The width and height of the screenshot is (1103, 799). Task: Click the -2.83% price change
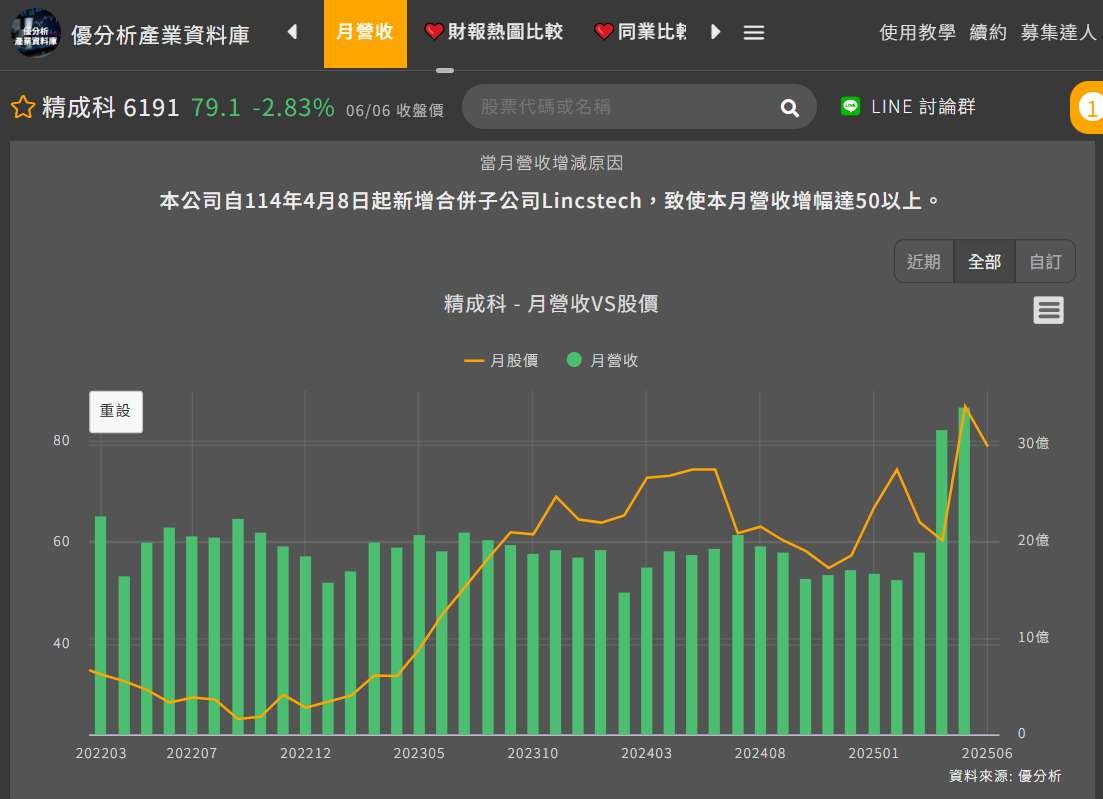[x=293, y=108]
